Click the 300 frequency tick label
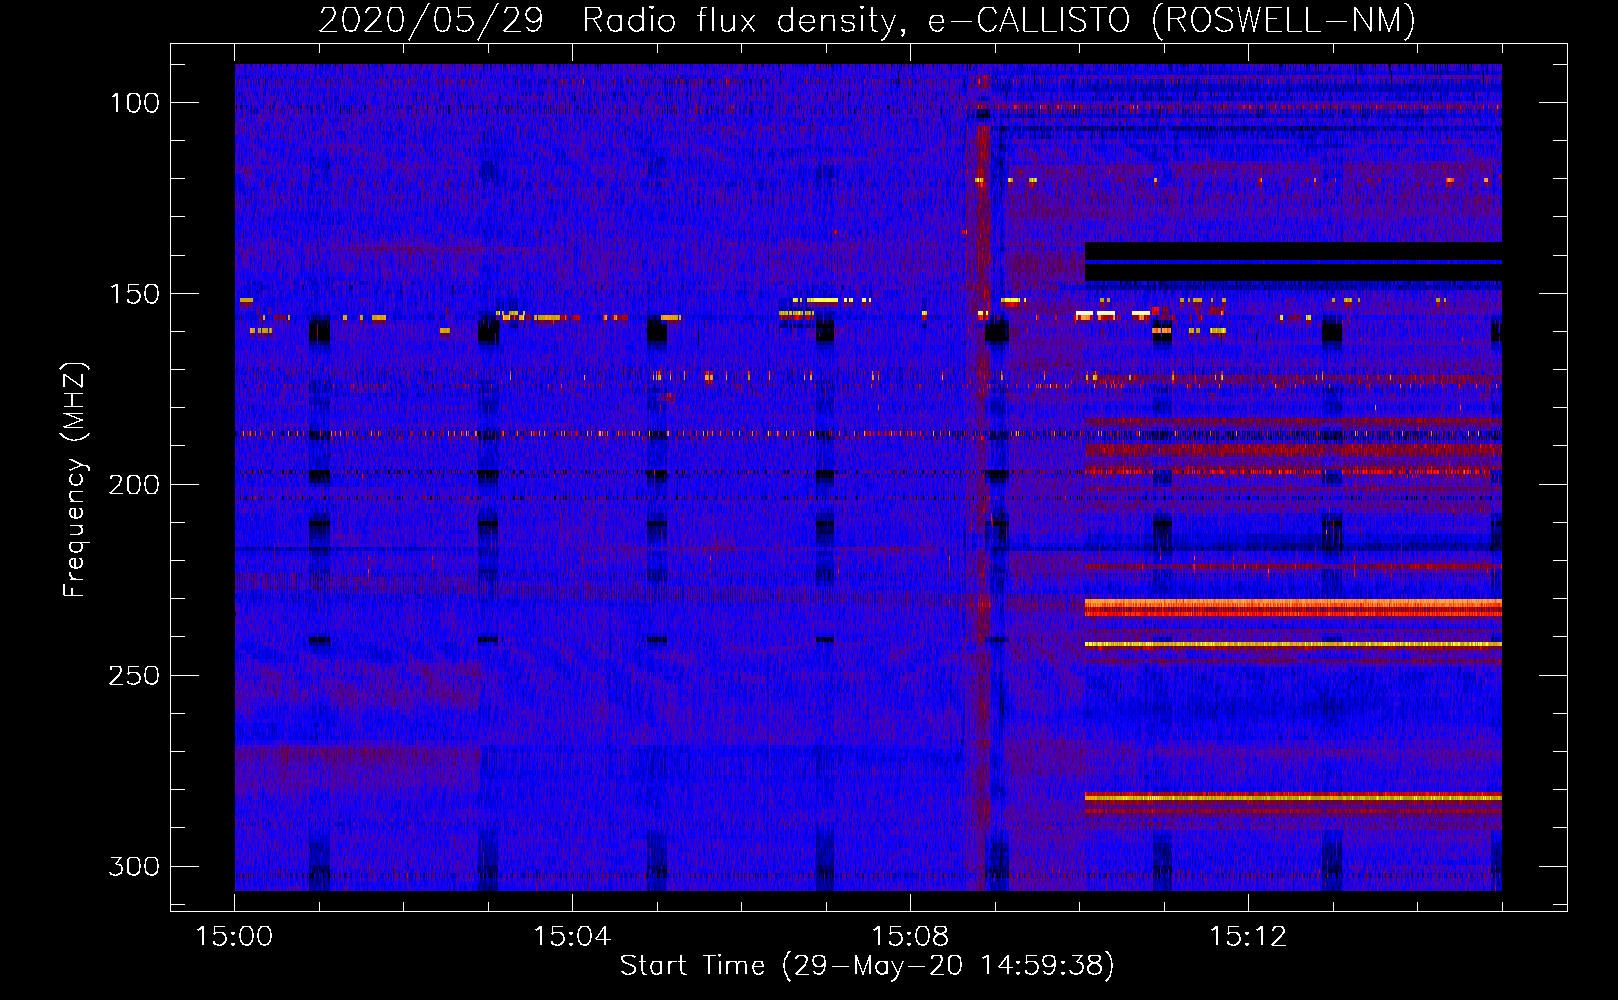The image size is (1618, 1000). 134,866
